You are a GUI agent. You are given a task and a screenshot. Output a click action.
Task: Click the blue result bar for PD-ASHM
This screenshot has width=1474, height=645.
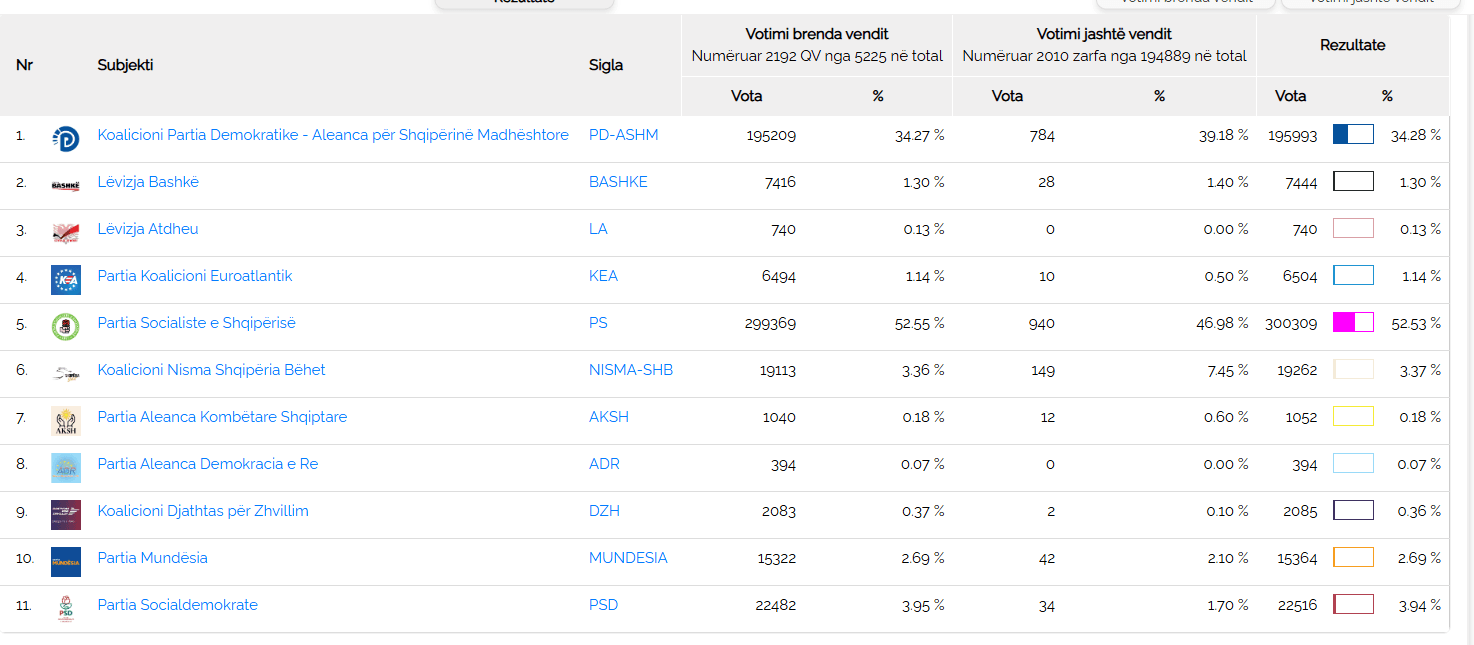[x=1353, y=134]
